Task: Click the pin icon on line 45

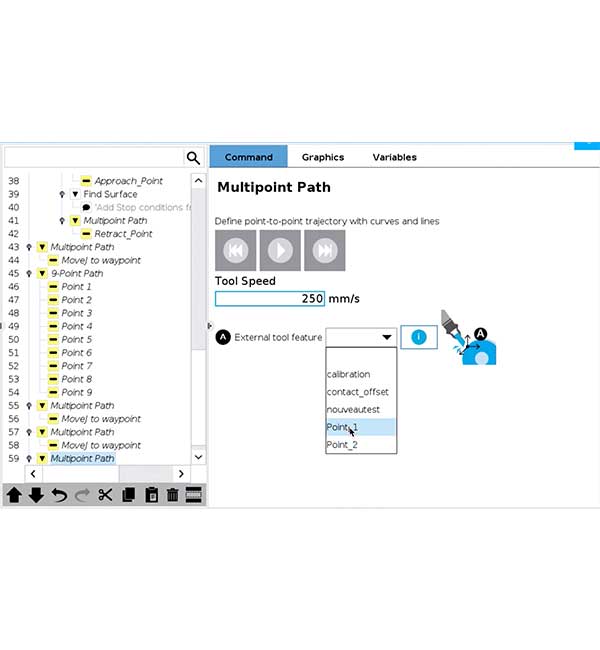Action: click(x=29, y=274)
